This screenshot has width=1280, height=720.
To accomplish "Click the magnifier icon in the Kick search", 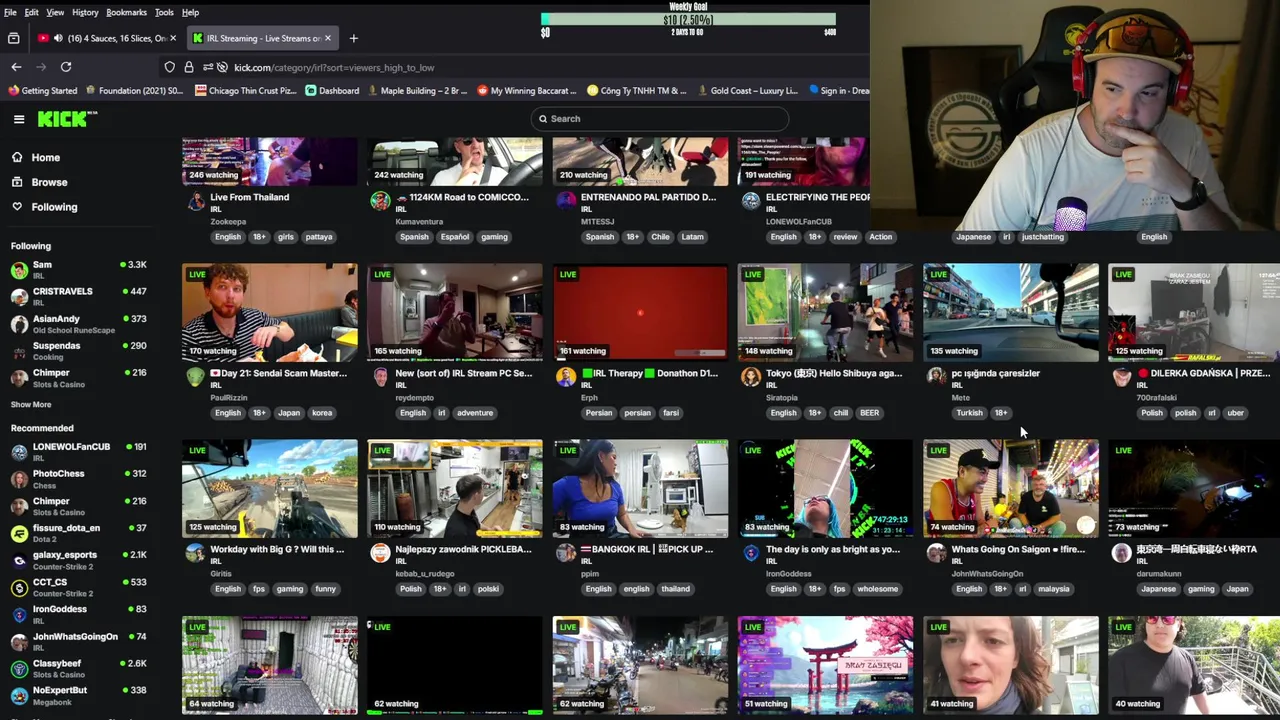I will (x=543, y=119).
